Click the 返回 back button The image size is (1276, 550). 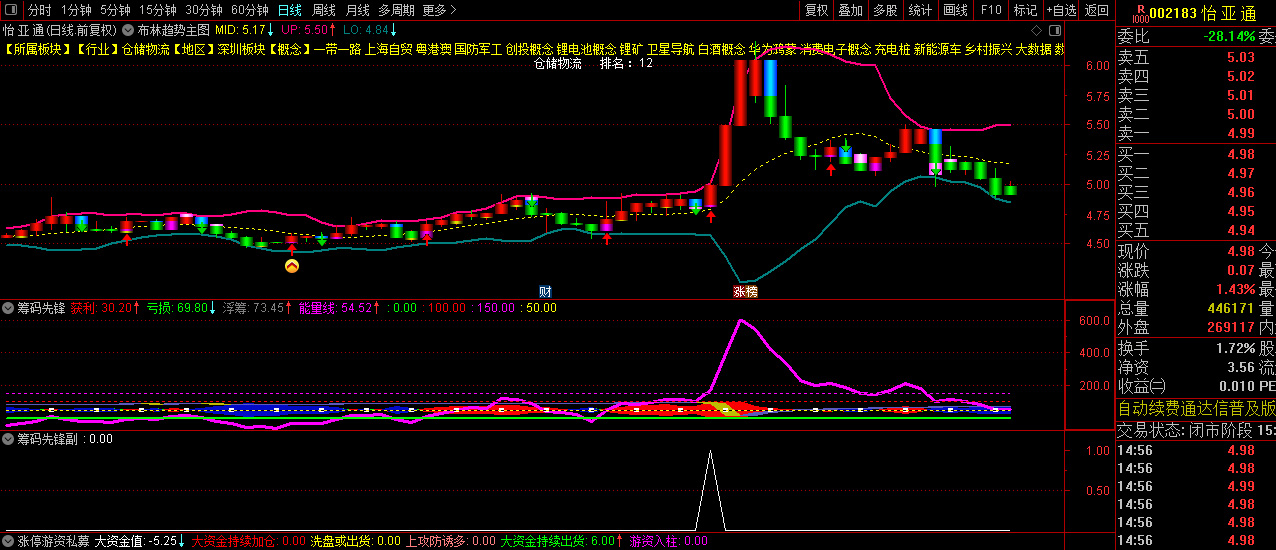point(1097,10)
